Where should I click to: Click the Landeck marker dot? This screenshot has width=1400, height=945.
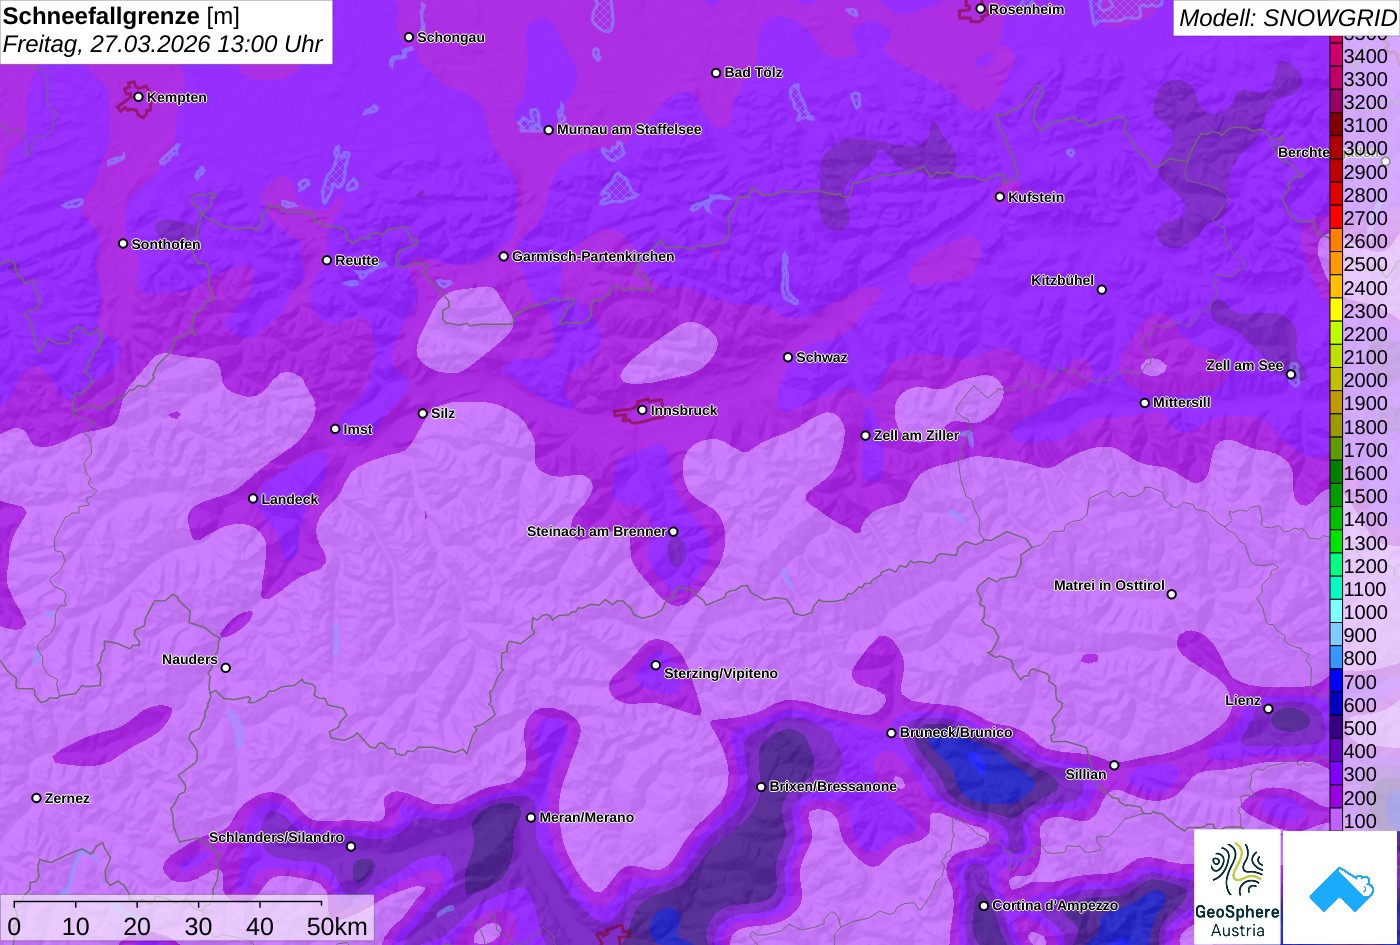[x=253, y=499]
